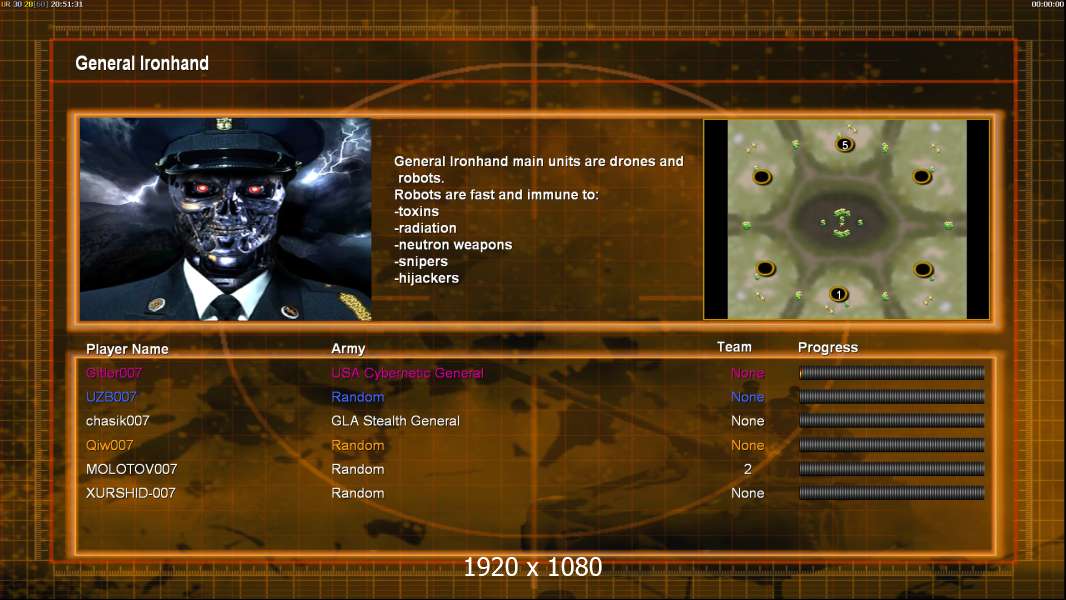Click Gitler007's loading progress bar
The width and height of the screenshot is (1066, 600).
[892, 372]
